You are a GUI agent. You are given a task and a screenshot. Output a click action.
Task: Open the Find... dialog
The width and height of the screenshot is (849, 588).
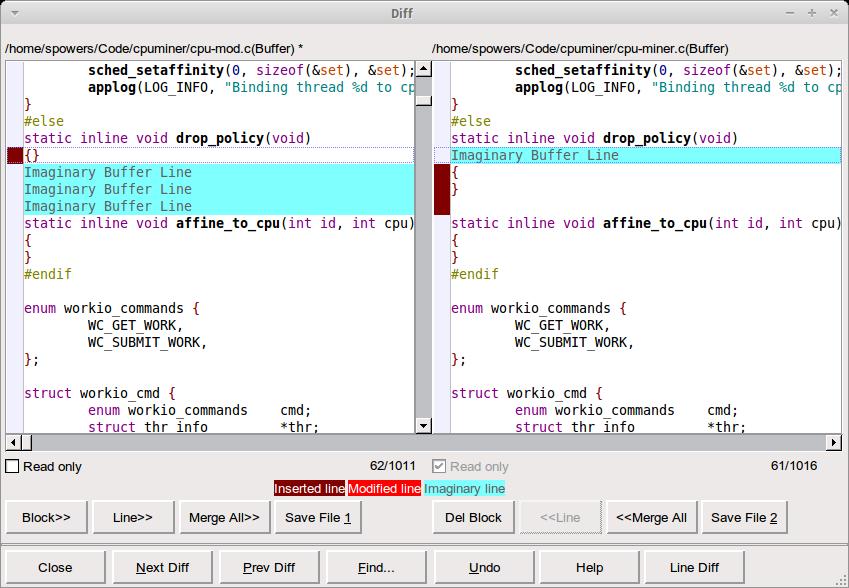[x=376, y=567]
